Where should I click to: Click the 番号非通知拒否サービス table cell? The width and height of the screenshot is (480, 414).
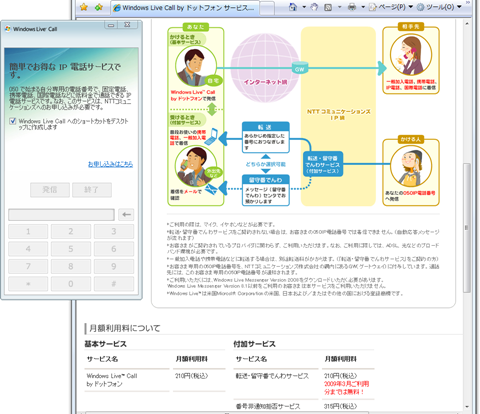(x=268, y=406)
